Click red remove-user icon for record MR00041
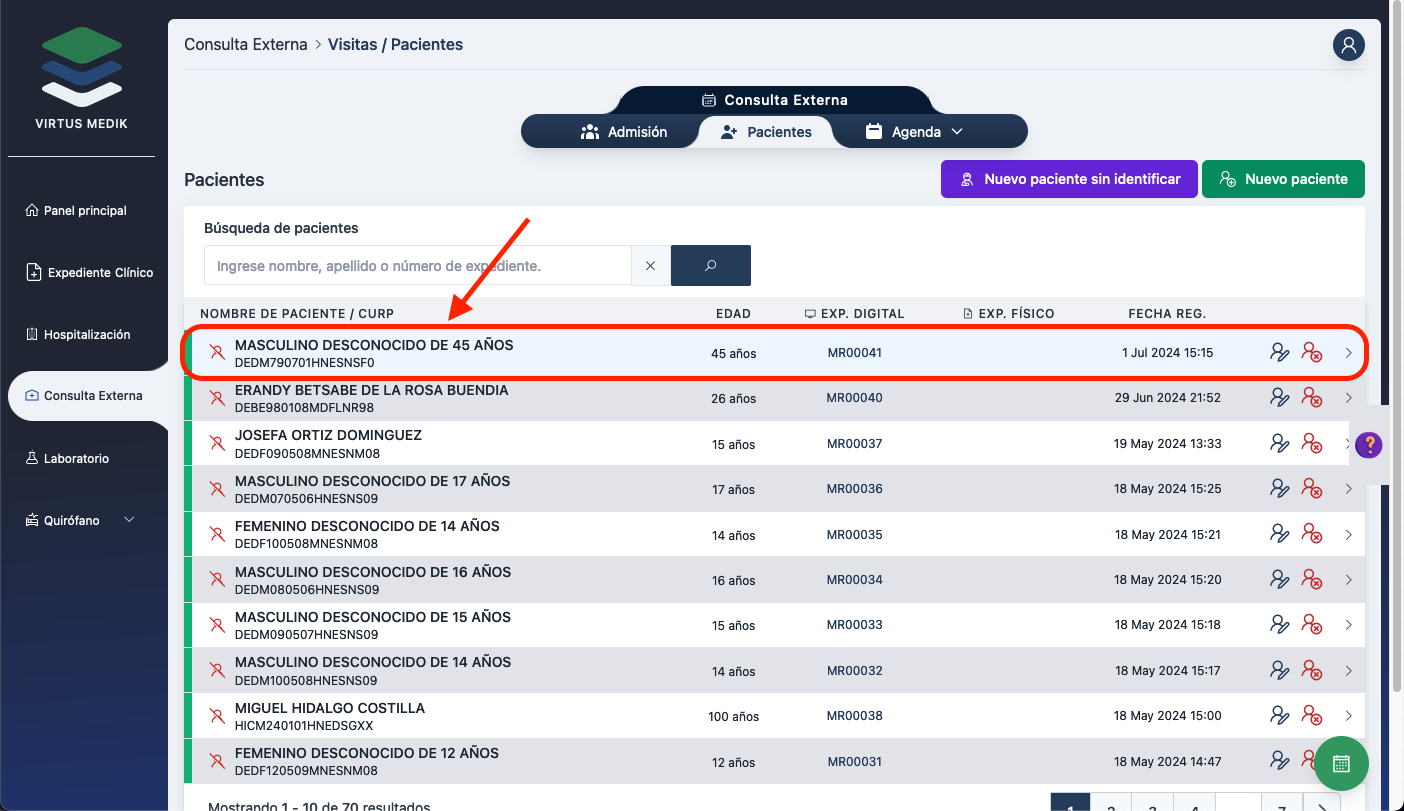Viewport: 1404px width, 811px height. click(x=1311, y=353)
